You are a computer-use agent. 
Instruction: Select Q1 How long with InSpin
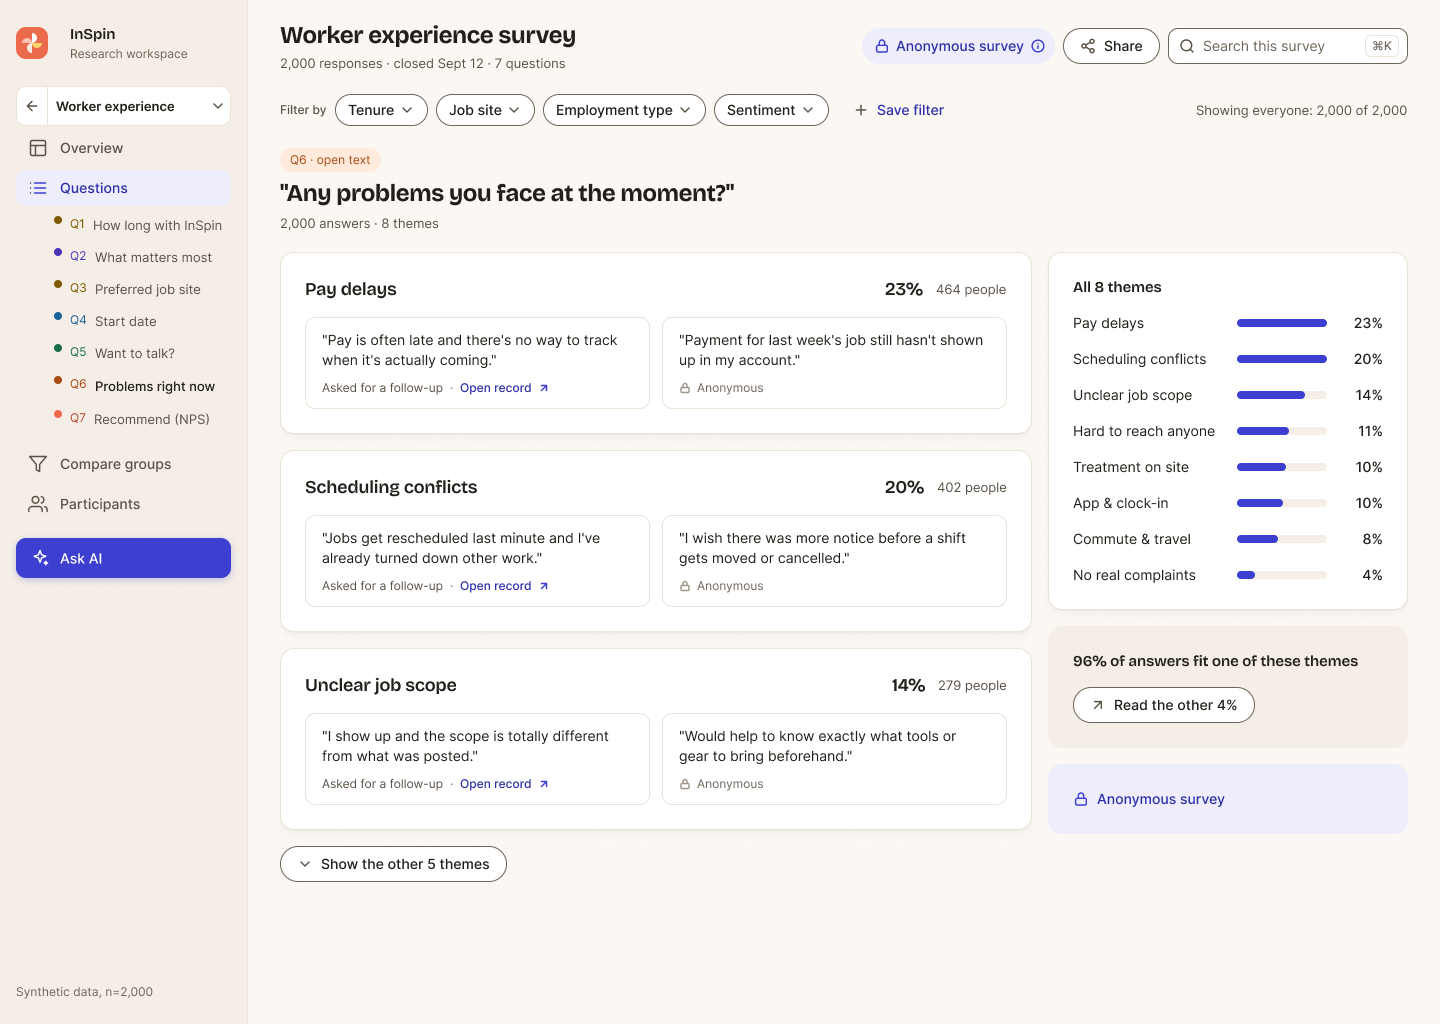click(x=138, y=225)
